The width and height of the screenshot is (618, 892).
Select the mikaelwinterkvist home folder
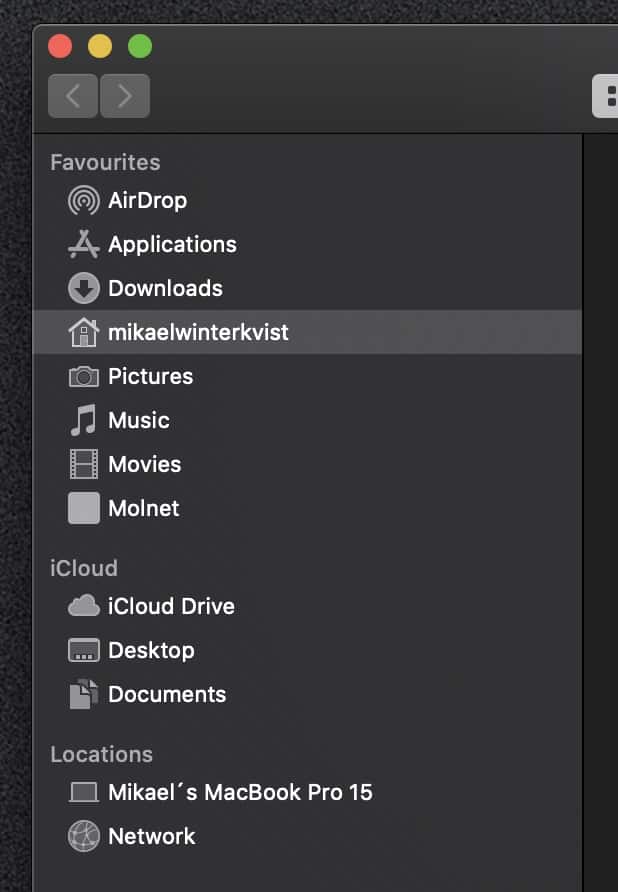click(x=307, y=332)
